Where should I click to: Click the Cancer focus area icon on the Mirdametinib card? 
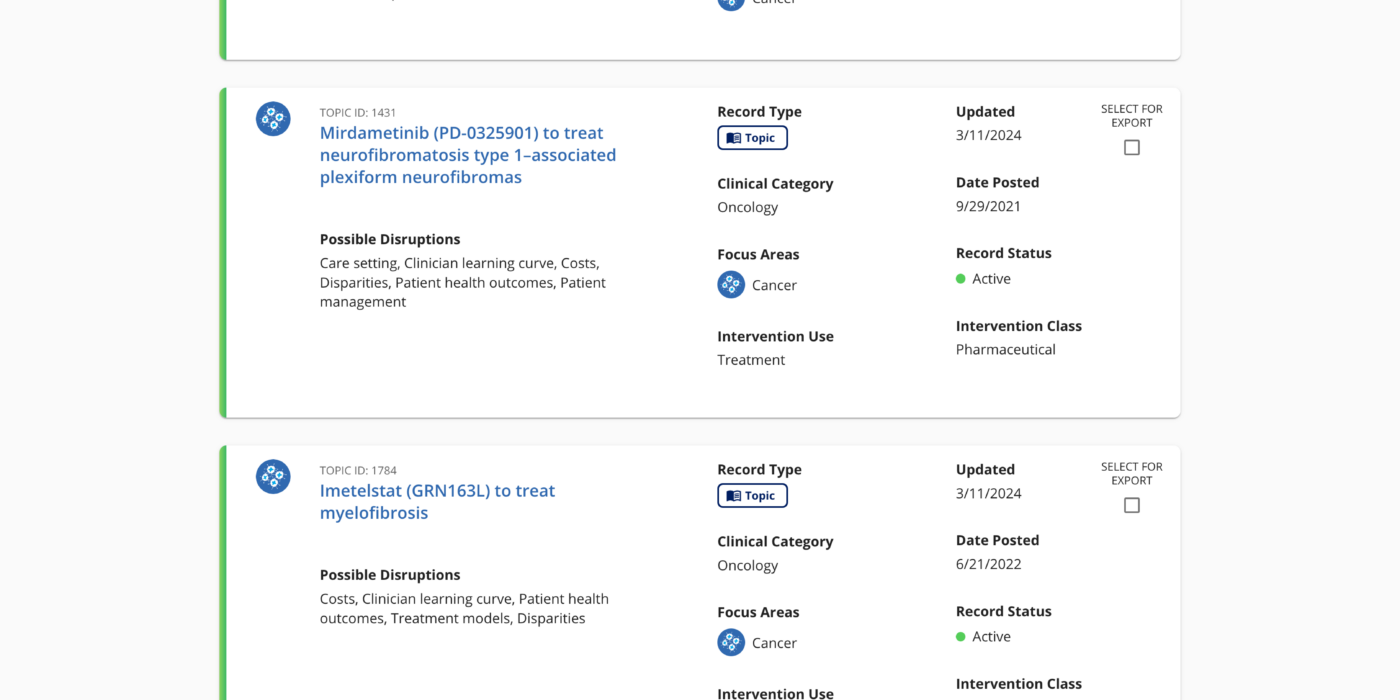(731, 284)
